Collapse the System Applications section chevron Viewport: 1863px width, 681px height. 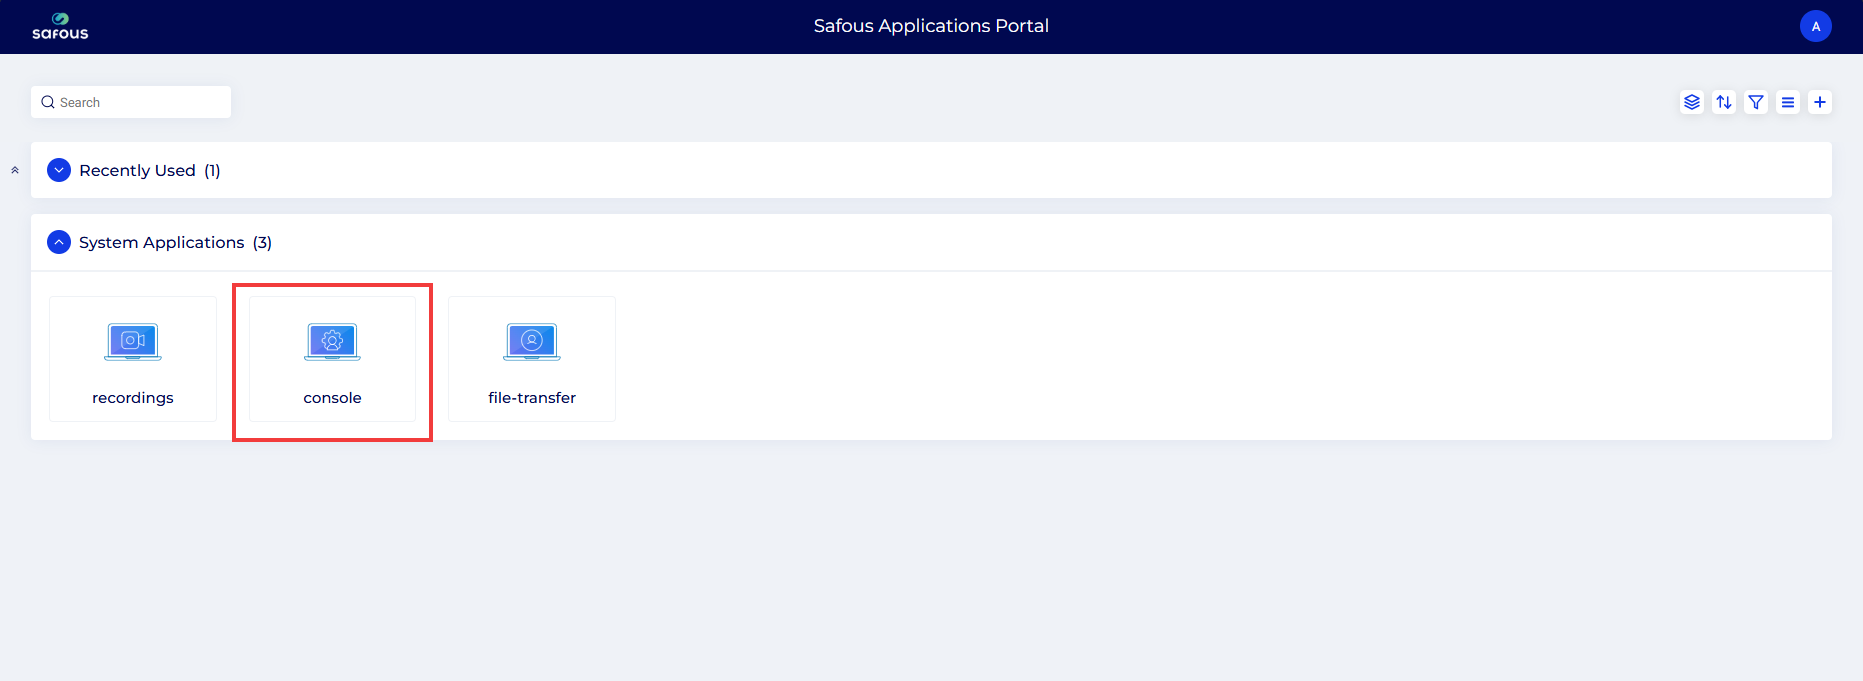point(59,242)
